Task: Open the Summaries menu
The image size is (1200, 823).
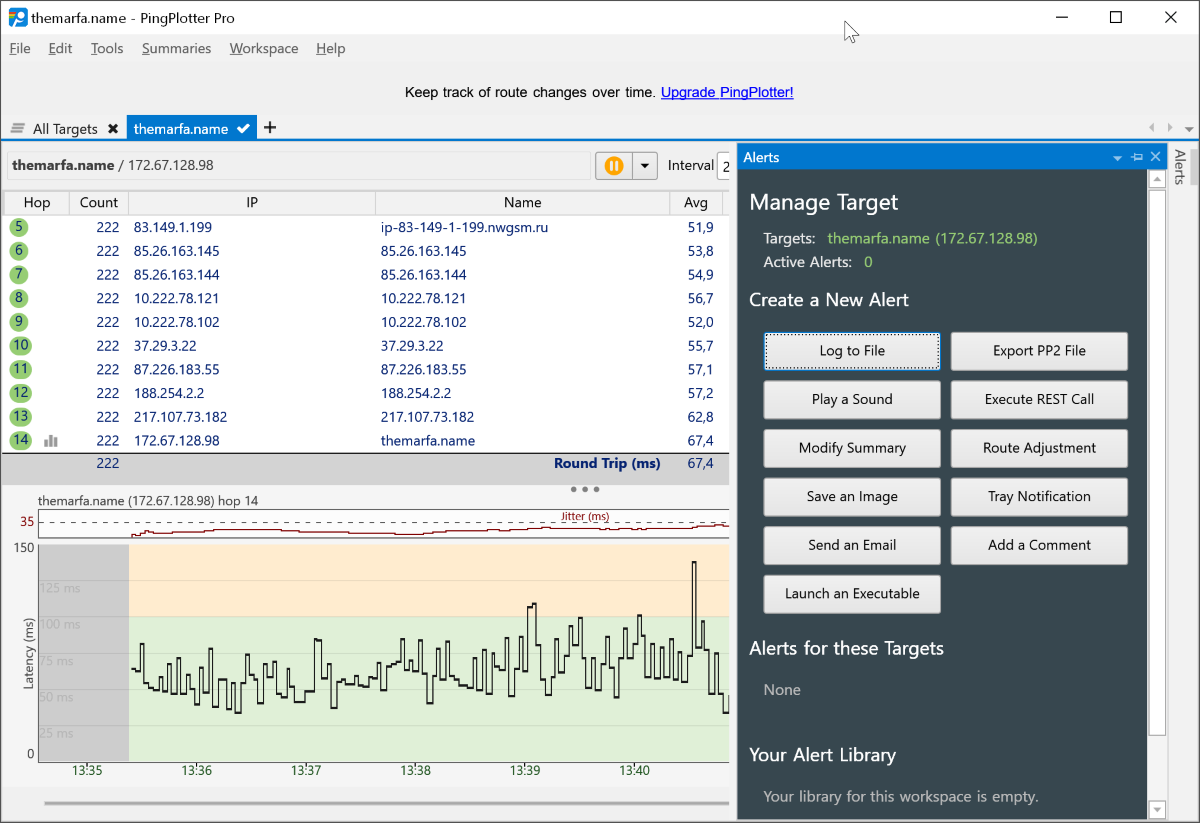Action: pos(176,48)
